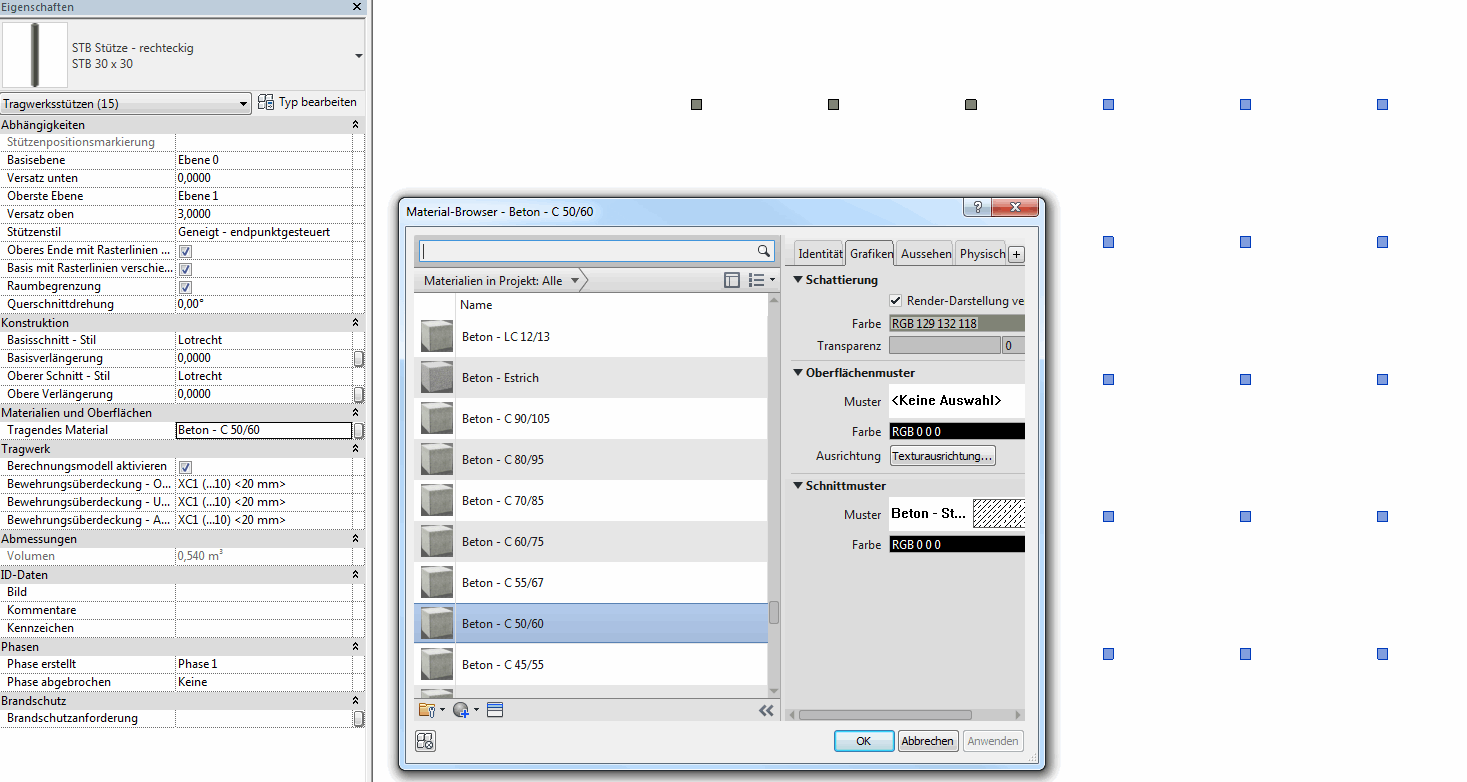Screen dimensions: 1467x782
Task: Click the search magnifier icon in Material-Browser
Action: coord(764,251)
